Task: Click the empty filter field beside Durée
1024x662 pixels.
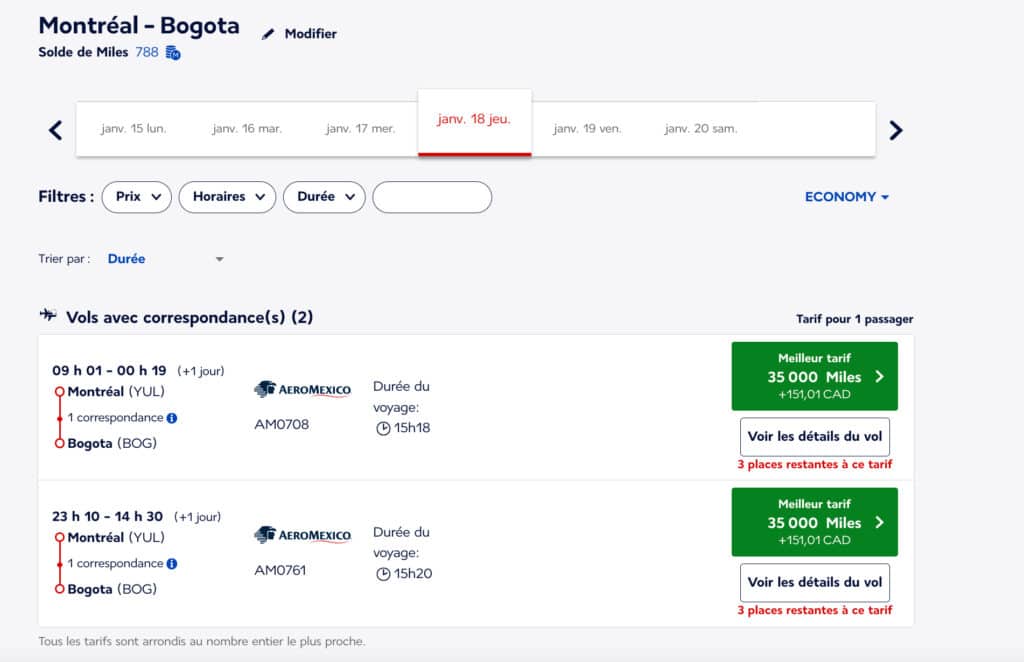Action: (x=432, y=197)
